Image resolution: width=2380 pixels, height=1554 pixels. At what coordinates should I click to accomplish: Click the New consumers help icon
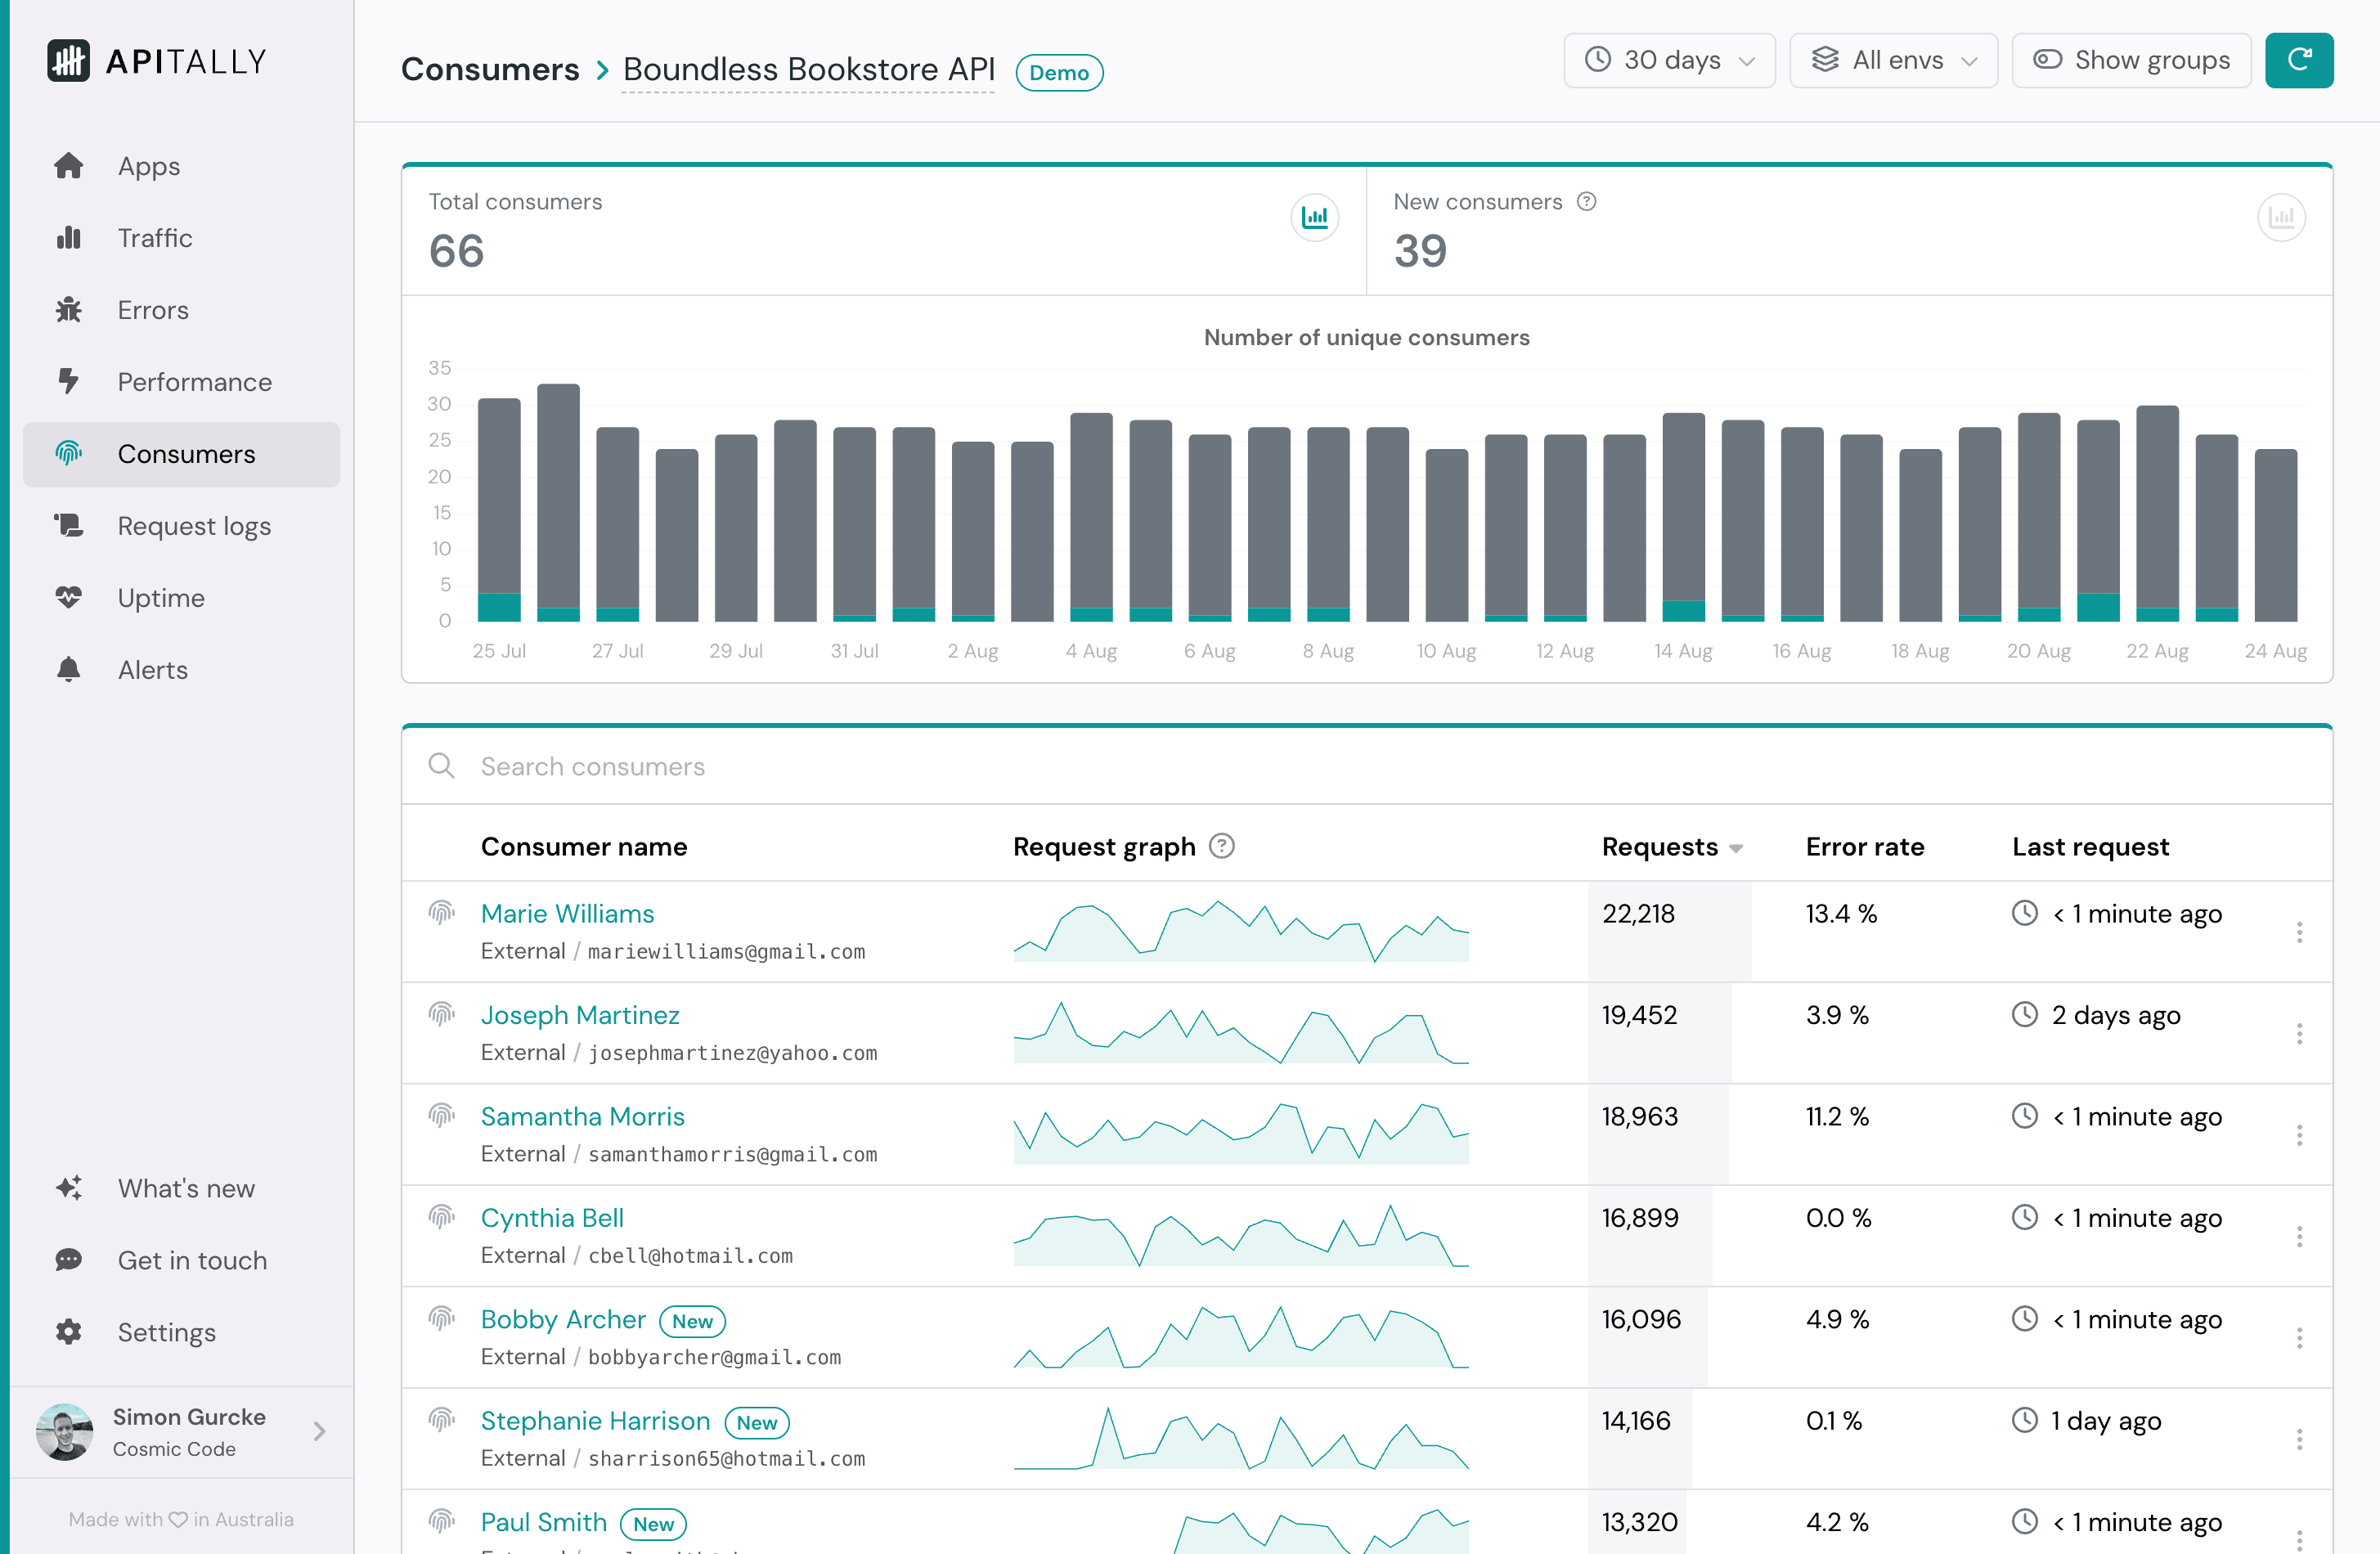(1586, 202)
